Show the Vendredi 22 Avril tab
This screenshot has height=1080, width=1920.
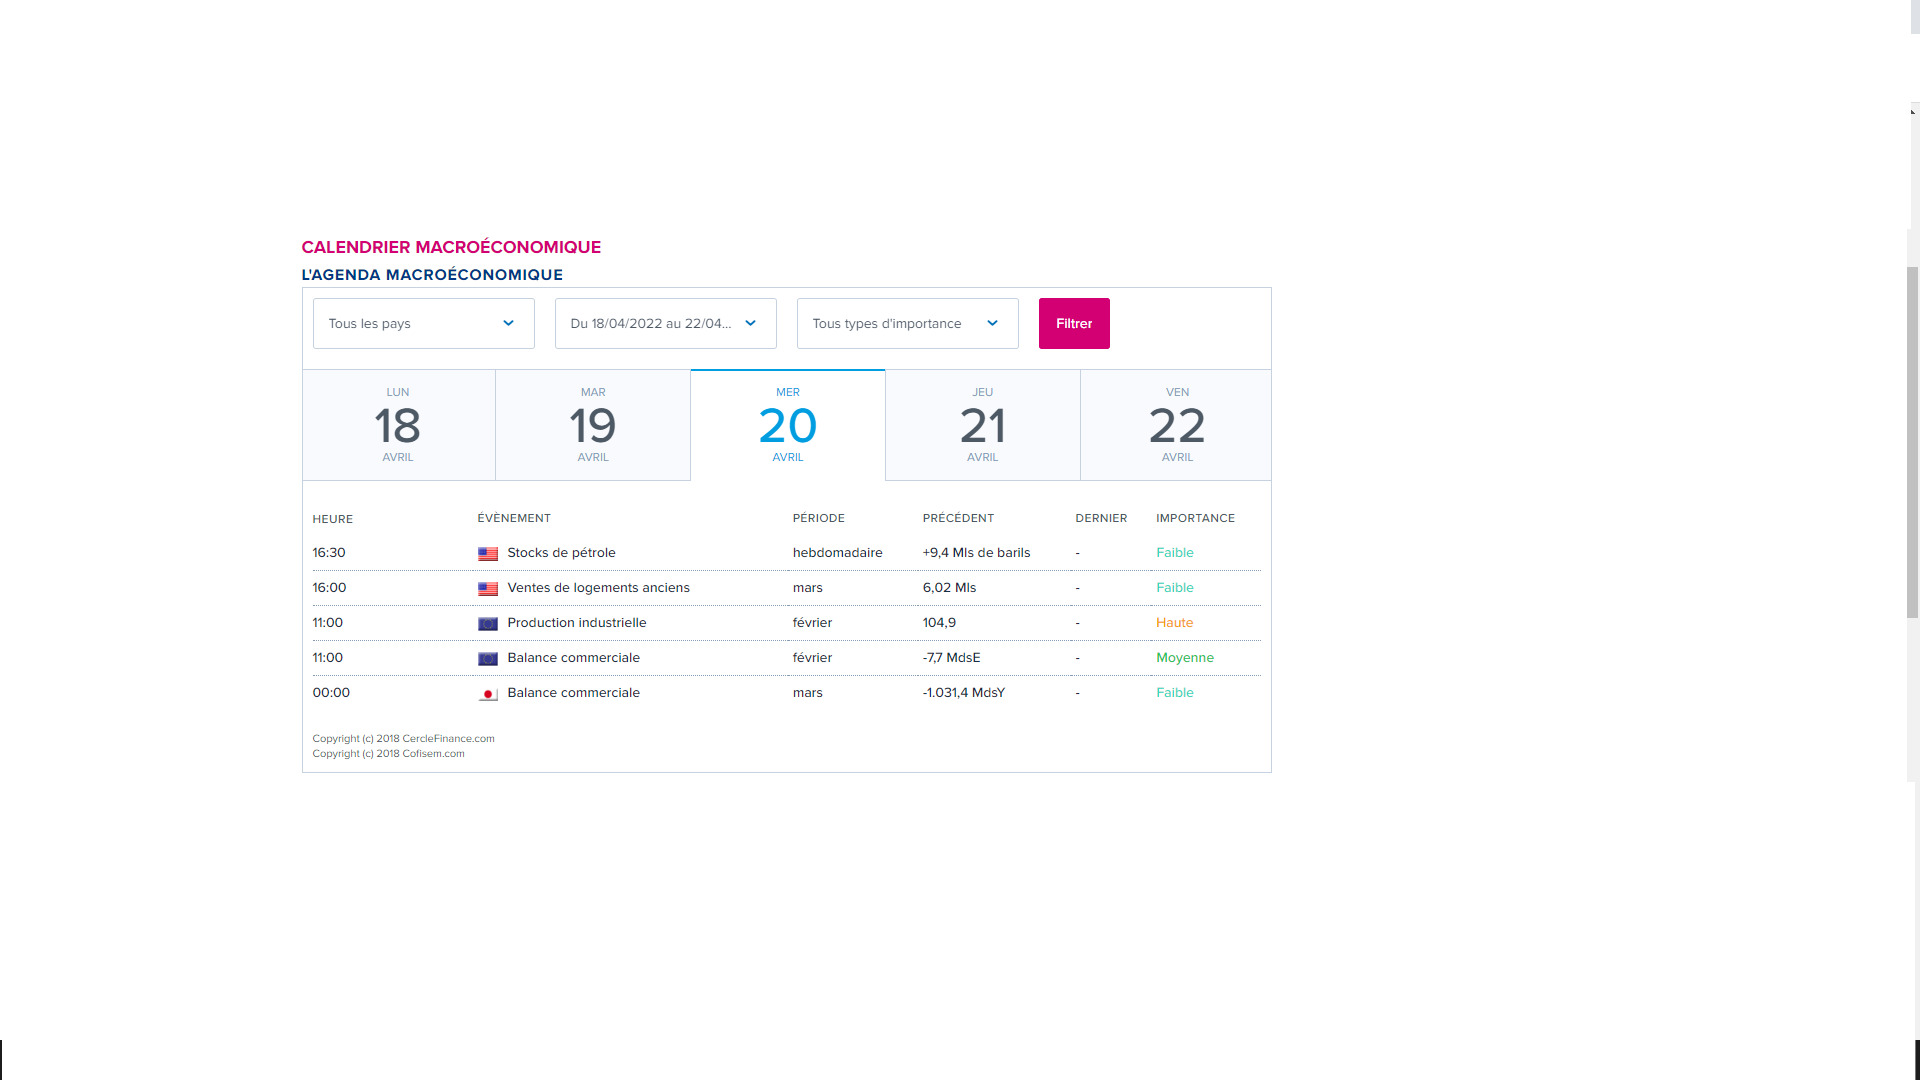tap(1176, 425)
